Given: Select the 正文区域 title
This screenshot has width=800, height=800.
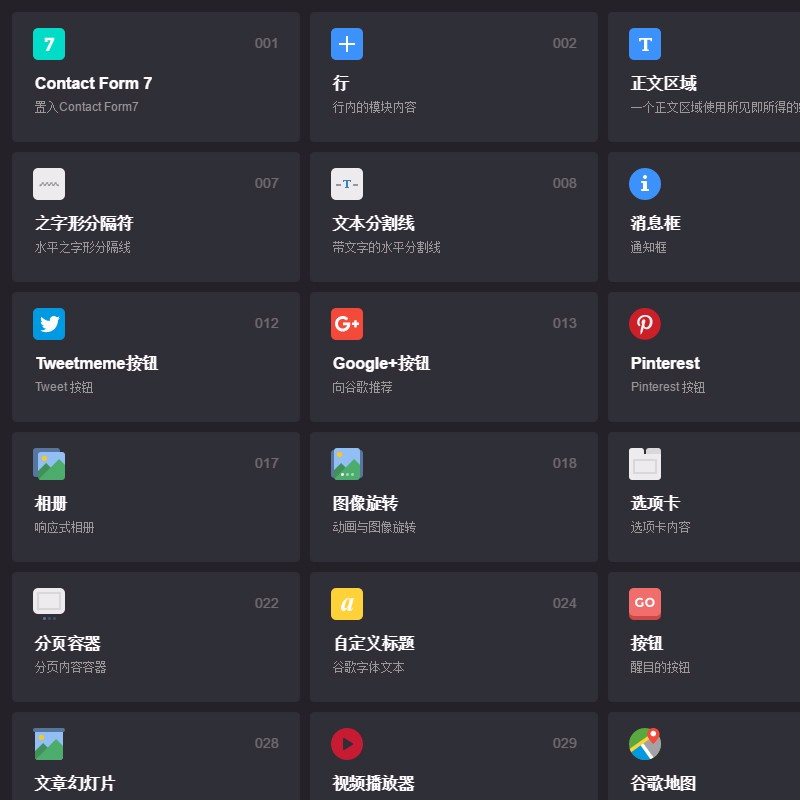Looking at the screenshot, I should [x=663, y=83].
